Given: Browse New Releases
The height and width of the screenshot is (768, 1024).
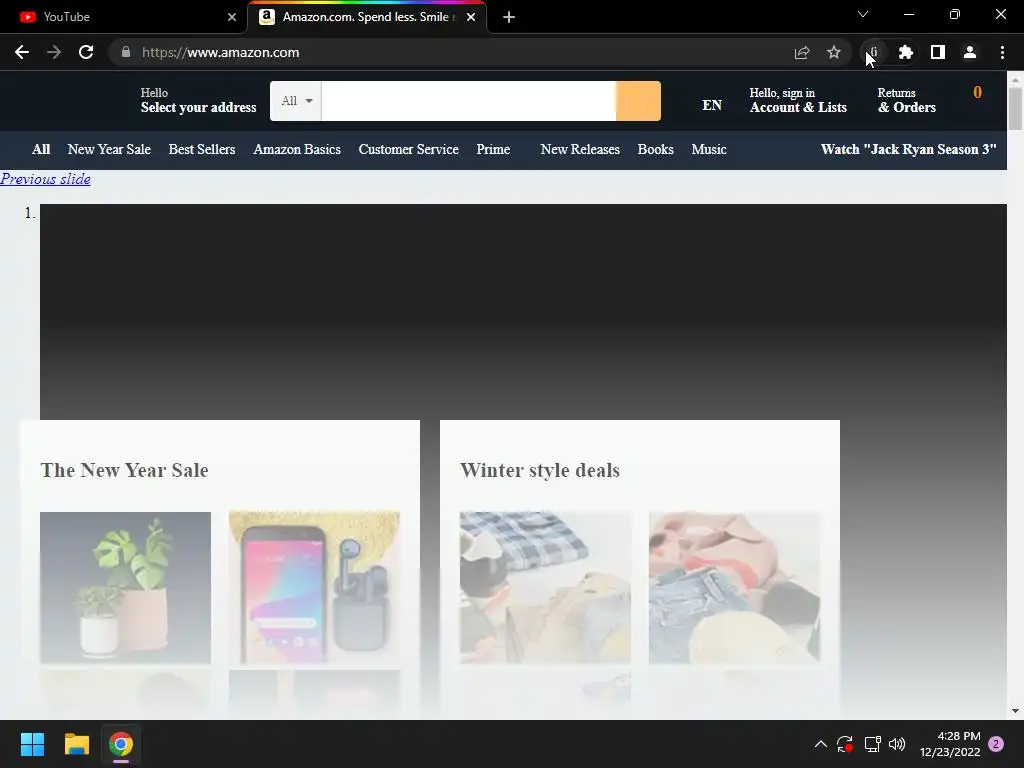Looking at the screenshot, I should [580, 150].
